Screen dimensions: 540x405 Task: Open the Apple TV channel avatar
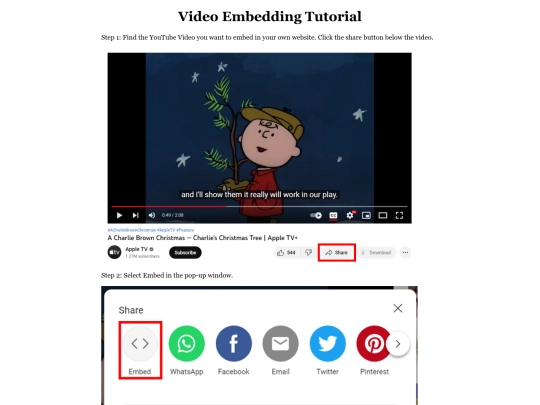114,252
